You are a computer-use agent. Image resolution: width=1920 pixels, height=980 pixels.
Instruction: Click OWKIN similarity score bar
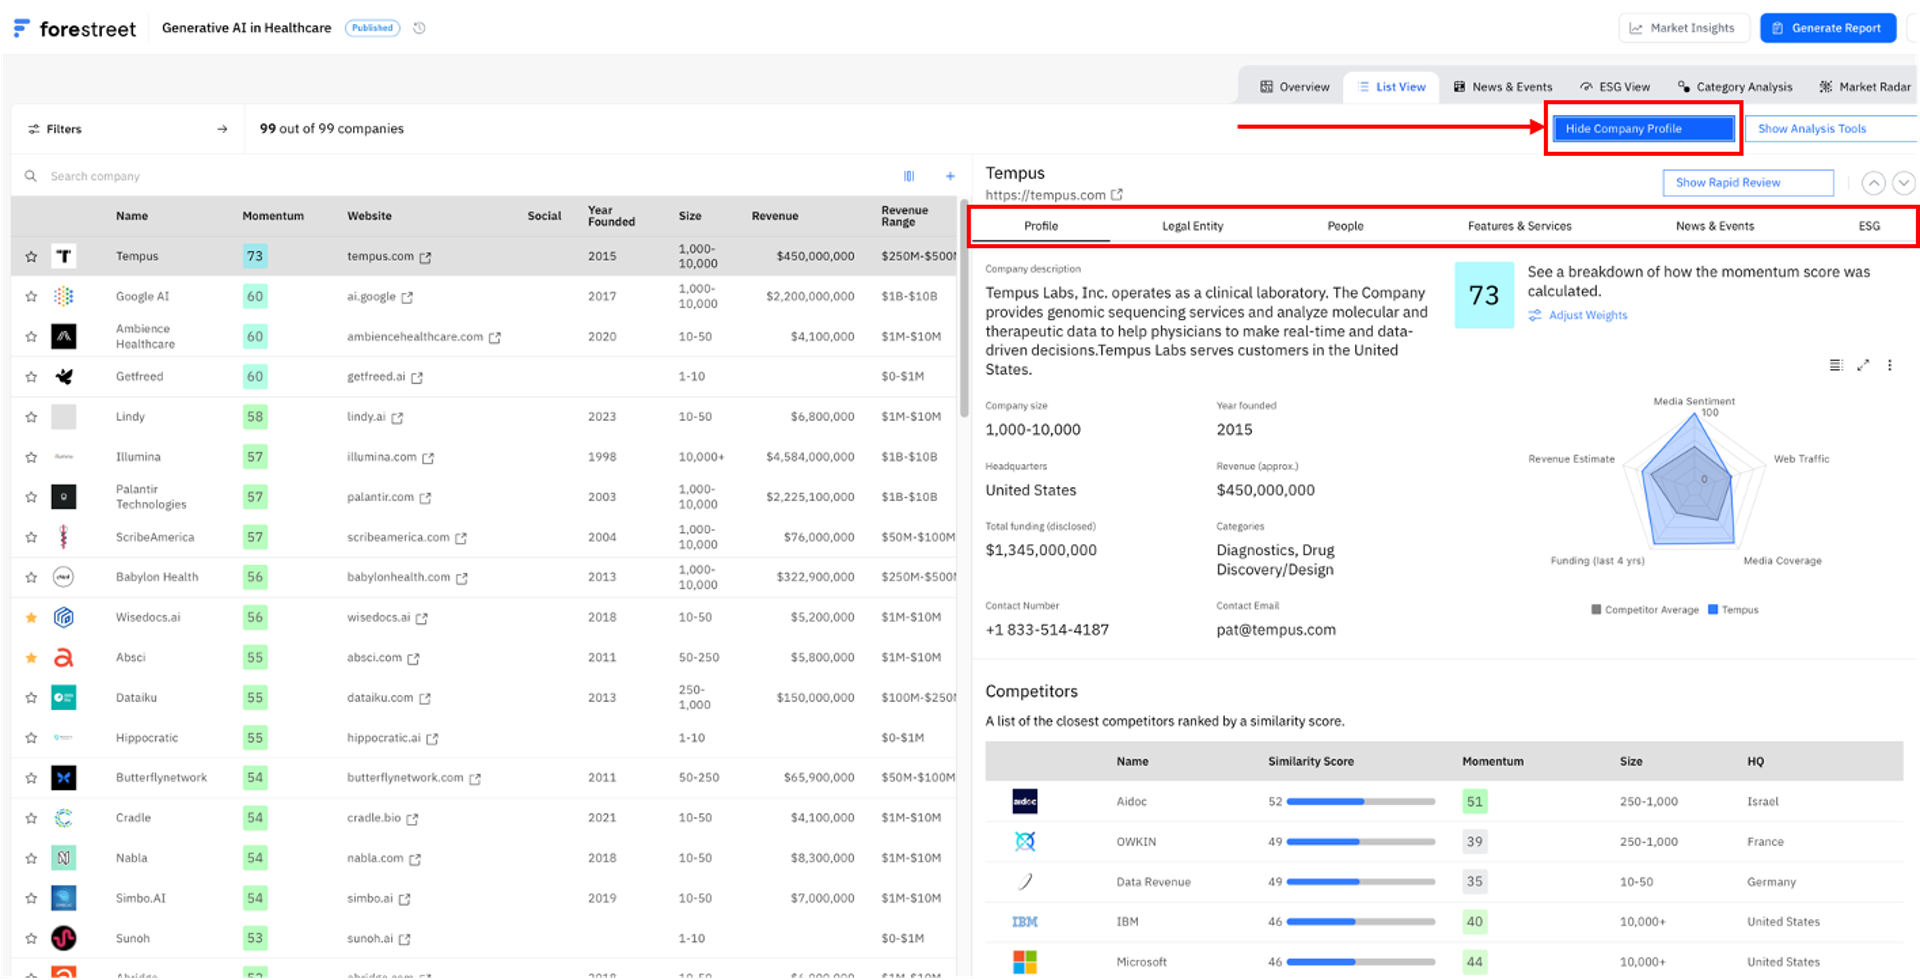(1360, 842)
